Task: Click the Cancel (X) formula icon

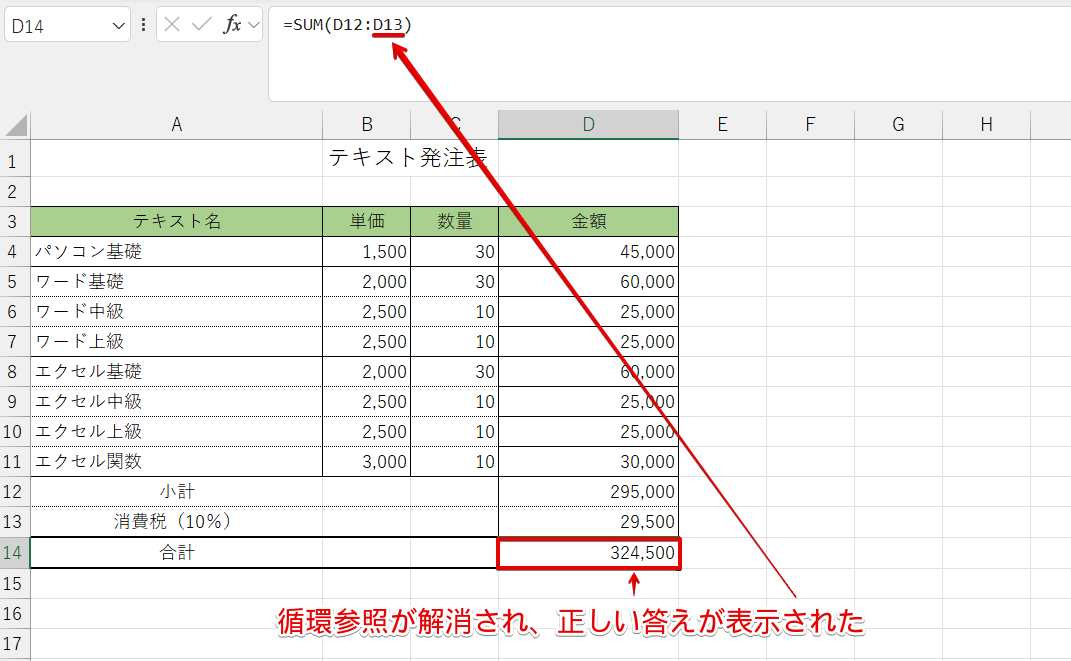Action: (172, 25)
